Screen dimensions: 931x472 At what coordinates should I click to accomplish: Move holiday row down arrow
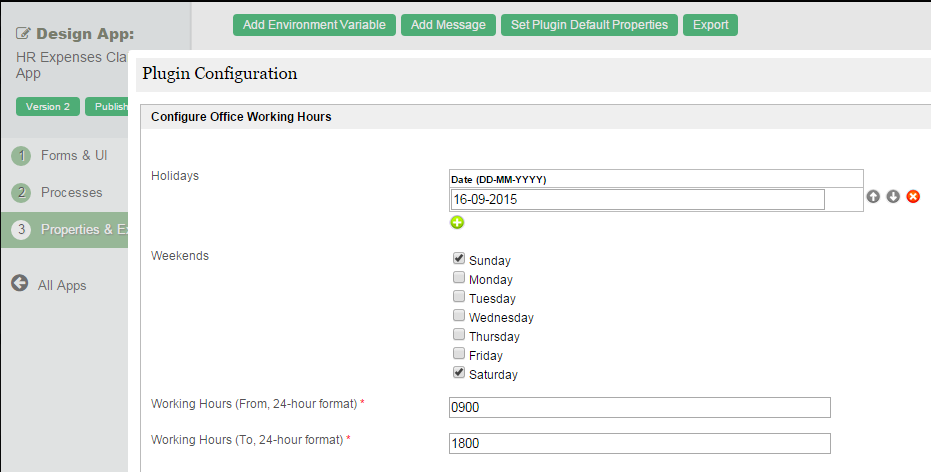[x=893, y=197]
